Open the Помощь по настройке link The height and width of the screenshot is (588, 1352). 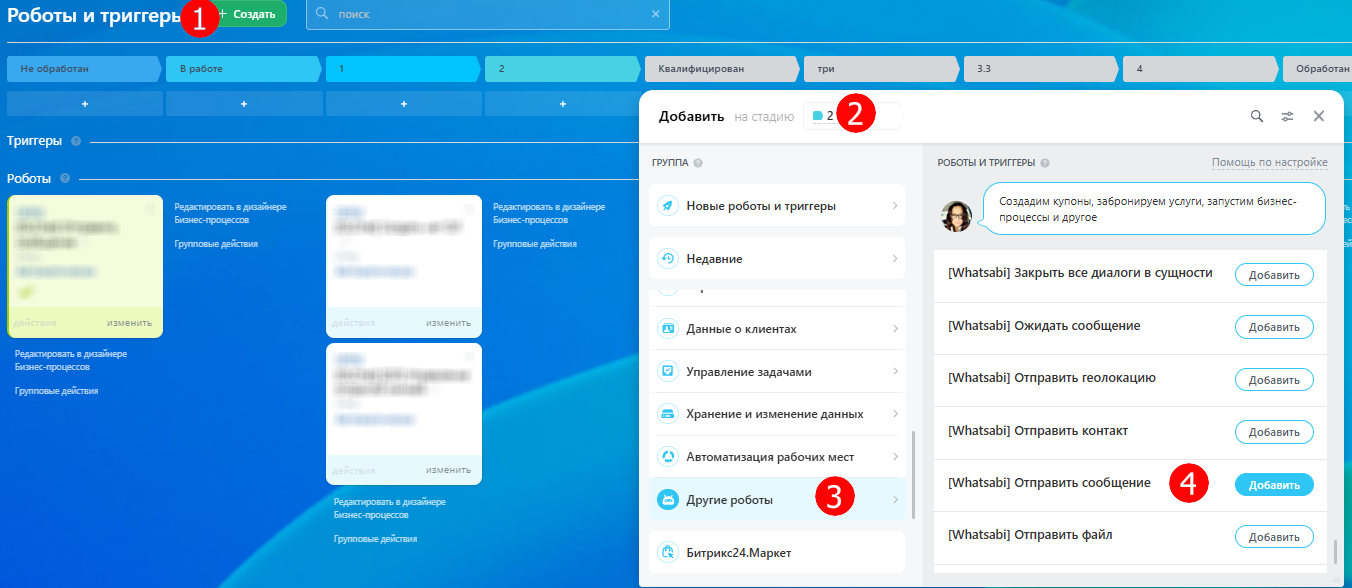pos(1270,163)
